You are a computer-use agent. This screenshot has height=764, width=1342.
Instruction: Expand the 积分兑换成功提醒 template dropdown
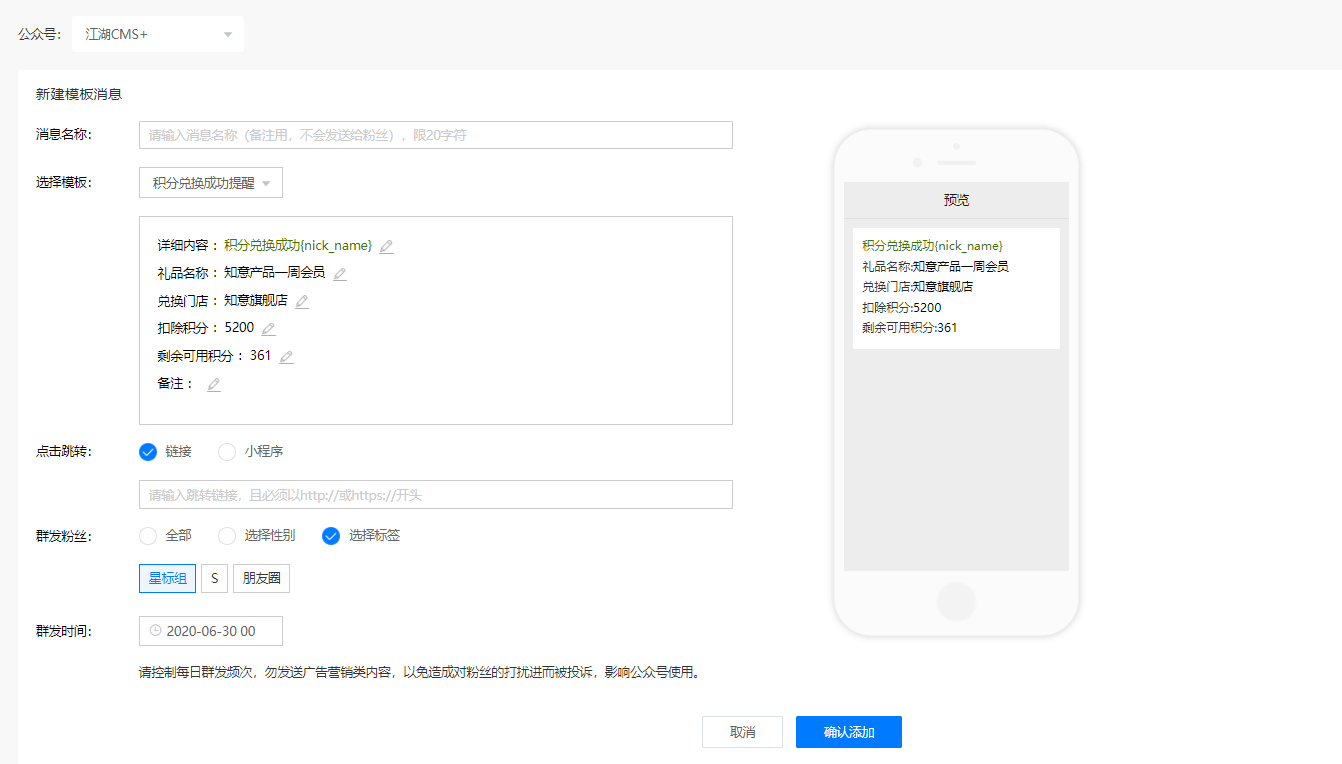(x=211, y=183)
